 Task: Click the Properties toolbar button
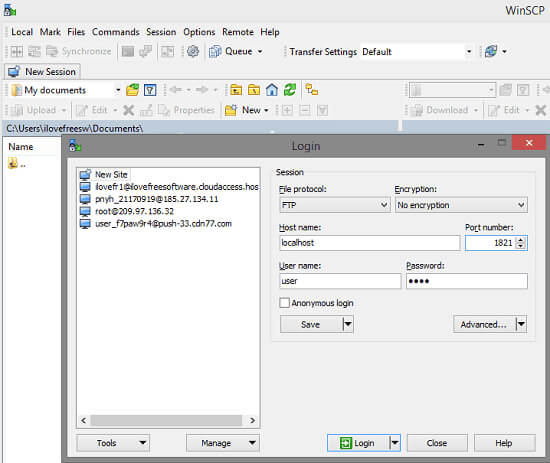[186, 110]
